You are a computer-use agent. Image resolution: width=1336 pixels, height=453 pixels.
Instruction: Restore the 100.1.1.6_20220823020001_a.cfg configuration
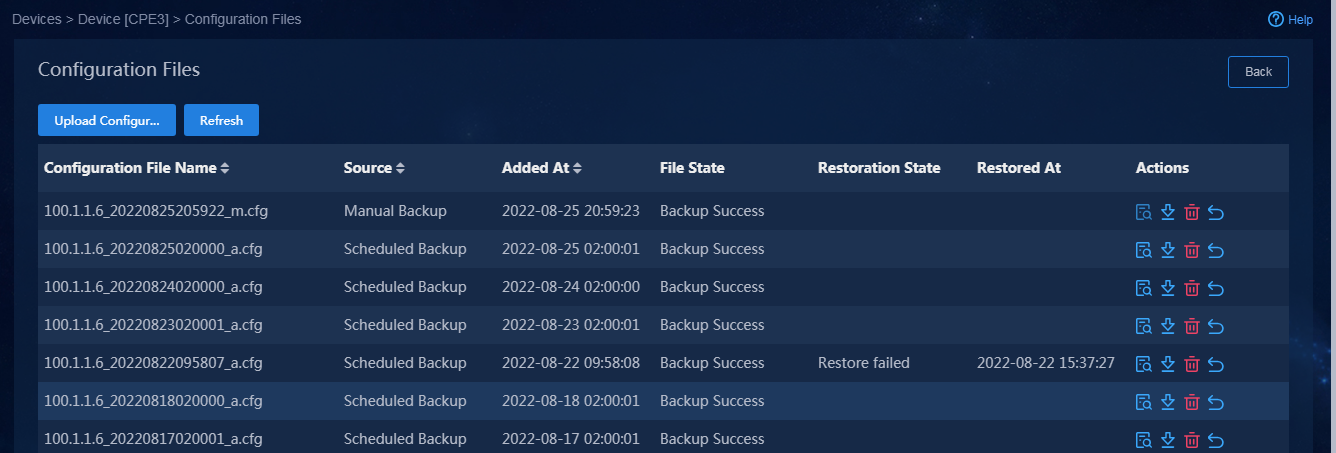click(x=1216, y=326)
